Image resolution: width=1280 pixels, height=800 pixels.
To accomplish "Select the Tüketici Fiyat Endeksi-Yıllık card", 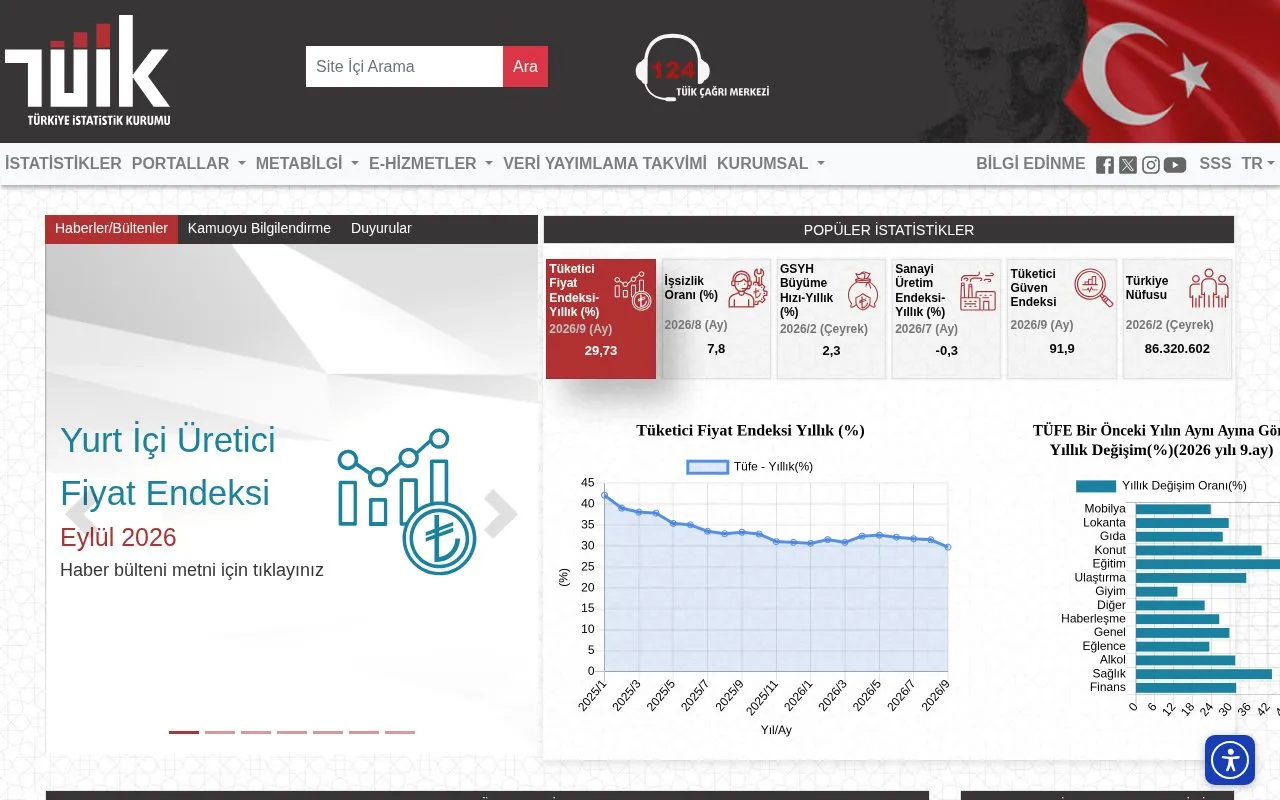I will [601, 319].
